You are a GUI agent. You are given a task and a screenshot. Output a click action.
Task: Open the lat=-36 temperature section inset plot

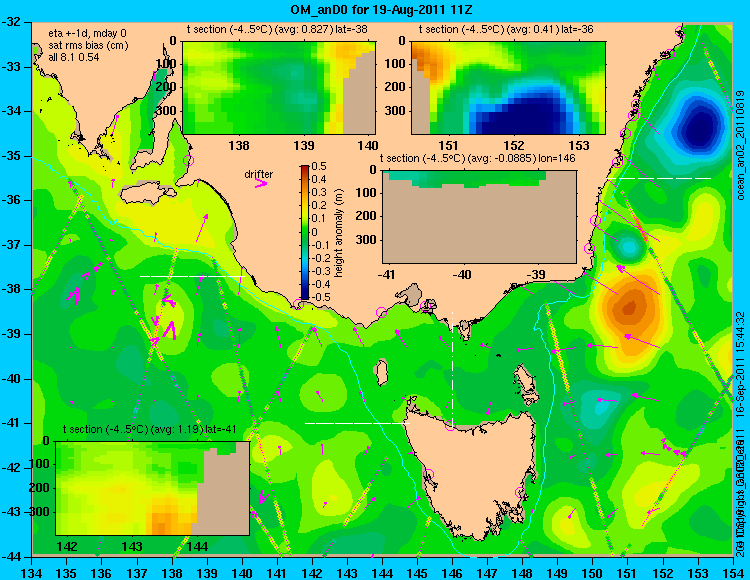508,88
